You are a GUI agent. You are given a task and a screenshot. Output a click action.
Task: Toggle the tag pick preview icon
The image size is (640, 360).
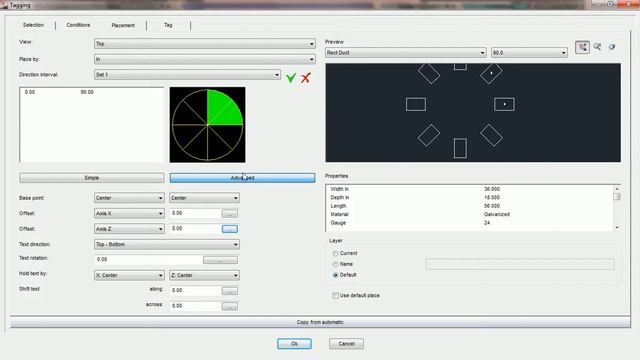click(582, 47)
